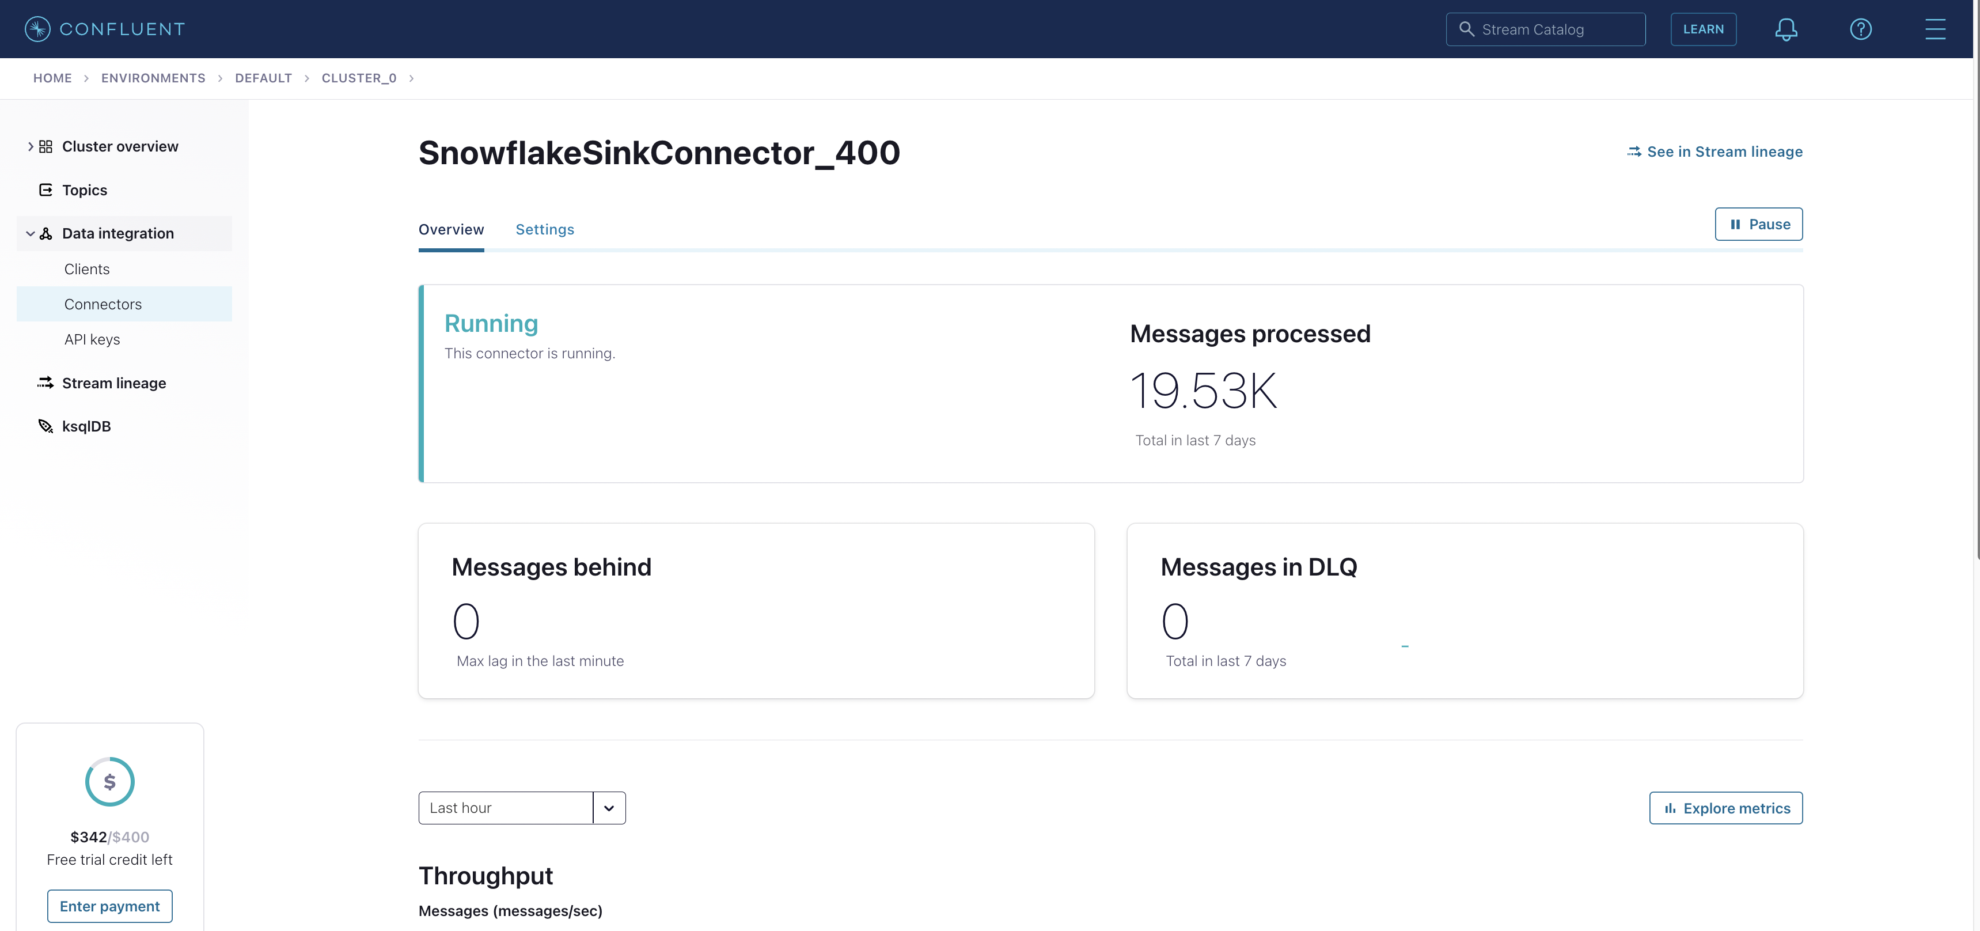Click the help question mark icon
The image size is (1980, 931).
1861,29
